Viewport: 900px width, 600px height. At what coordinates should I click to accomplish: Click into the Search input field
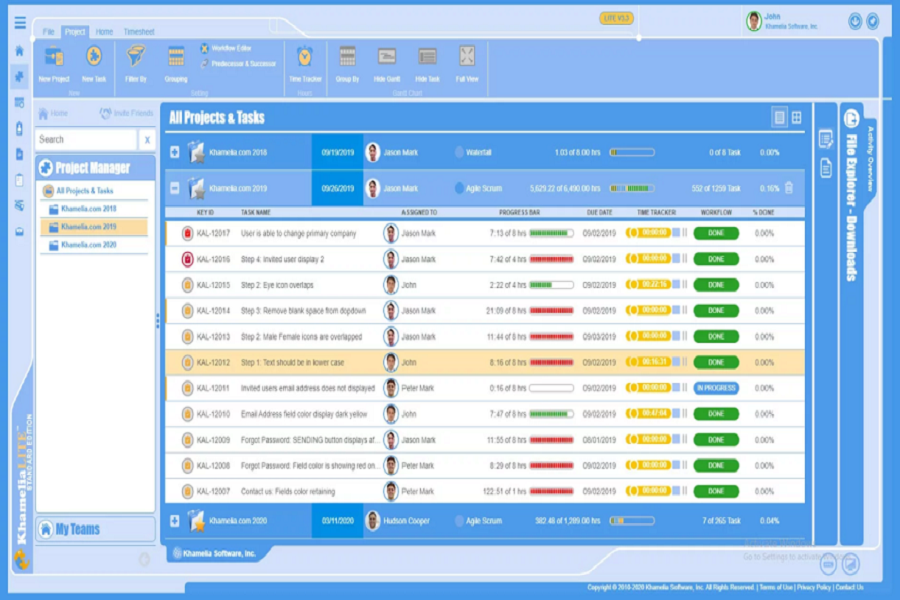pos(86,140)
